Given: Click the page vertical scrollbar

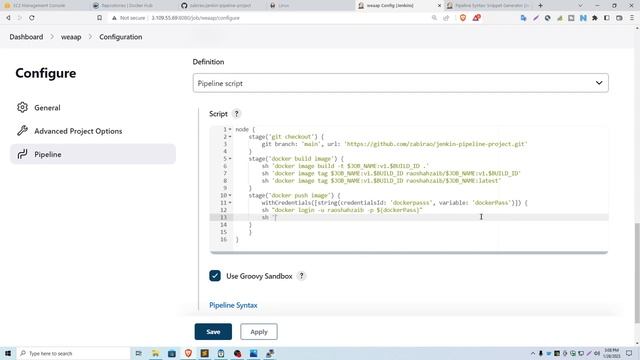Looking at the screenshot, I should click(637, 273).
